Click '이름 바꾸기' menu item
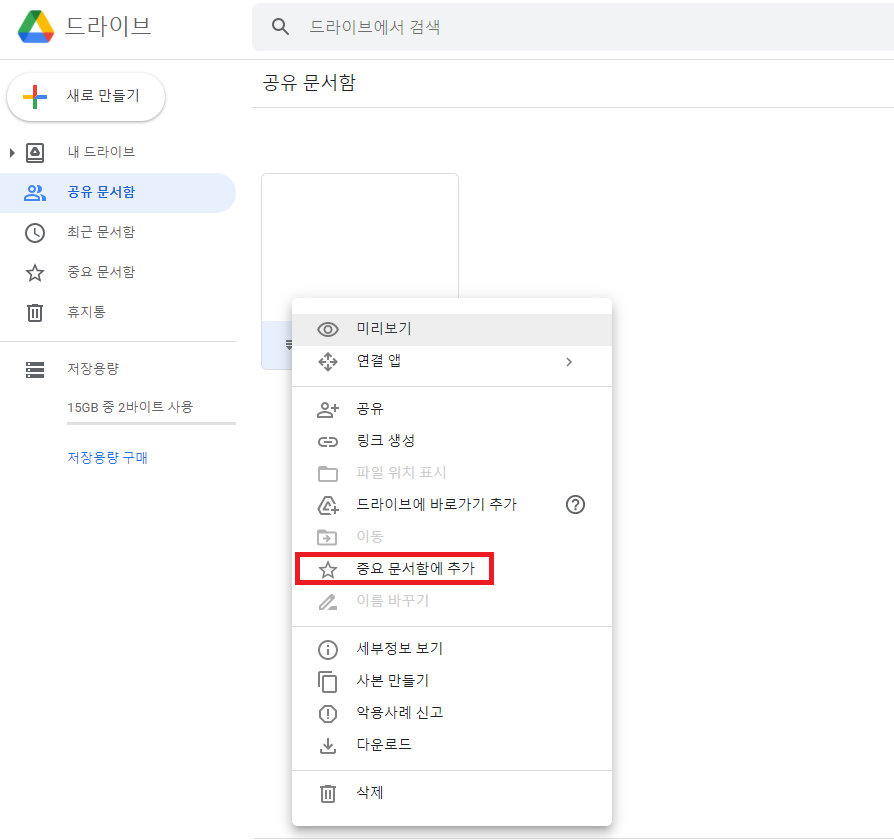This screenshot has width=894, height=840. coord(452,601)
